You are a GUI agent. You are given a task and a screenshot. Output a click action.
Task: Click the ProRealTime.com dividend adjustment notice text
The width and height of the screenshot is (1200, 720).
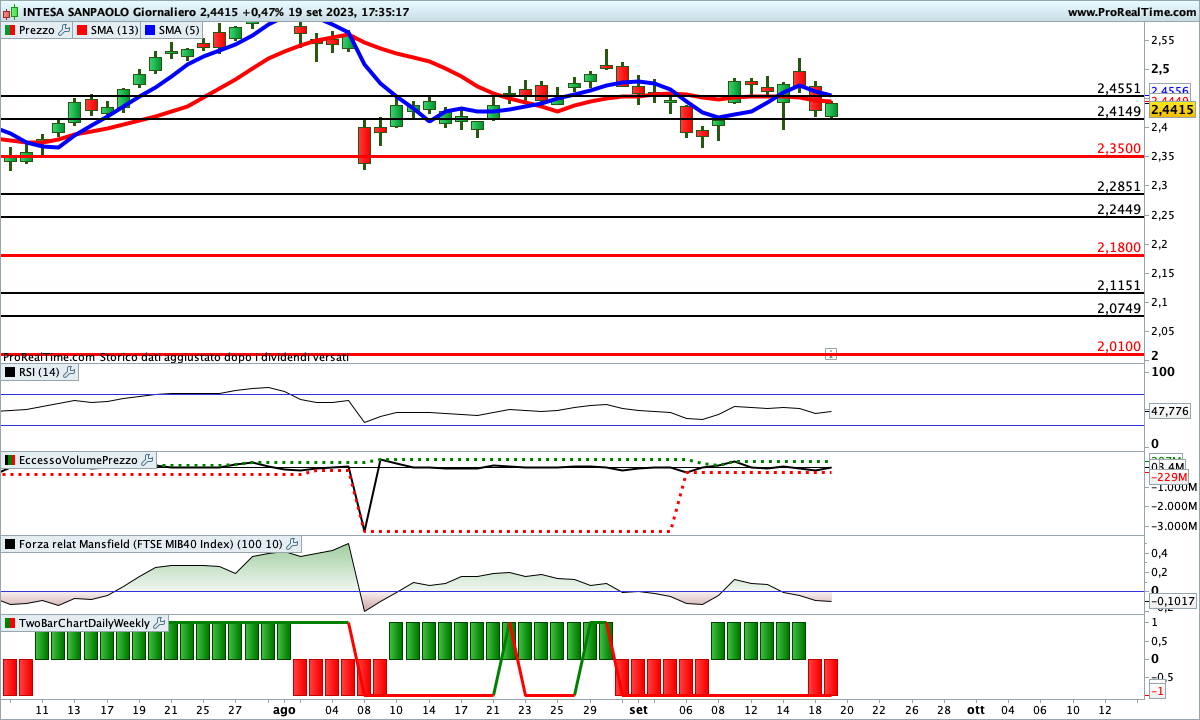[x=175, y=357]
